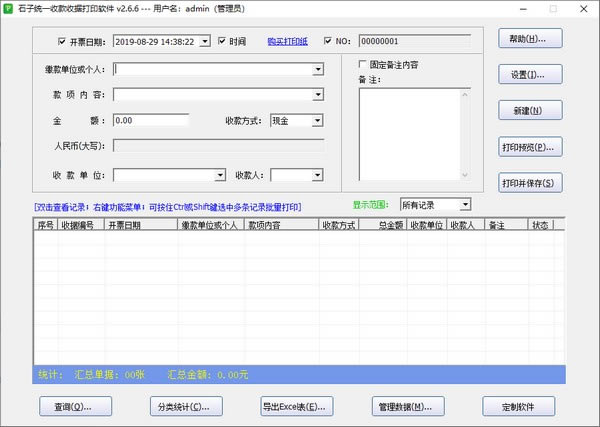Enable the 固定备注内容 checkbox
The height and width of the screenshot is (427, 600).
tap(362, 65)
